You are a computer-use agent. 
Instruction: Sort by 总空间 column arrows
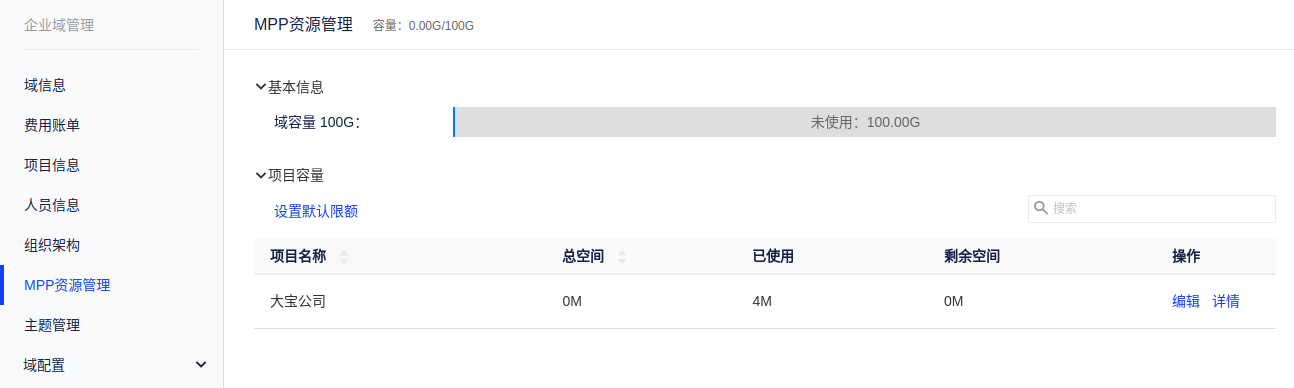coord(622,257)
